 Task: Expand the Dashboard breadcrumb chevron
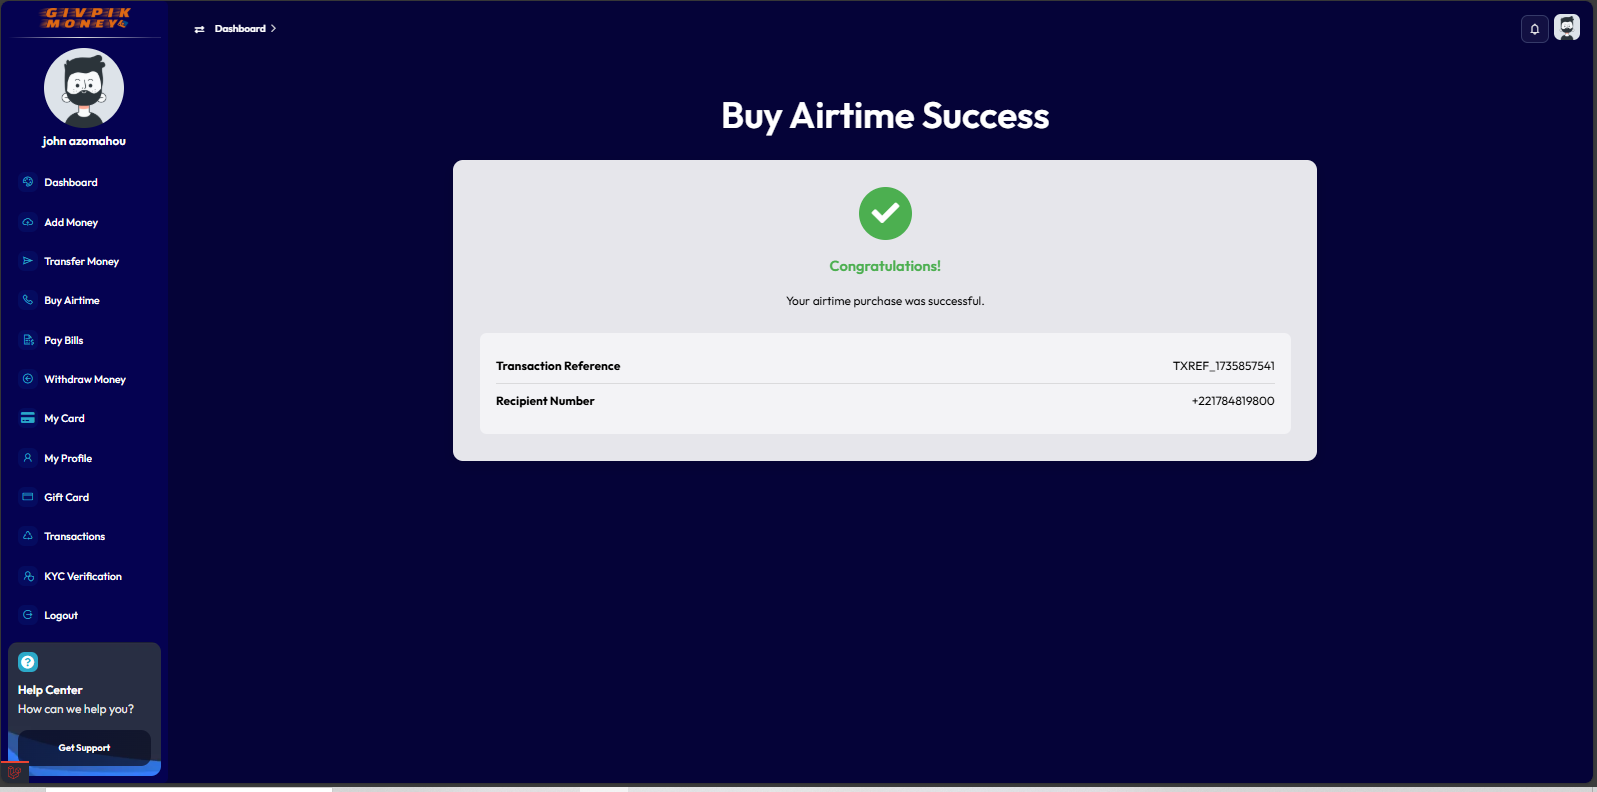coord(273,29)
